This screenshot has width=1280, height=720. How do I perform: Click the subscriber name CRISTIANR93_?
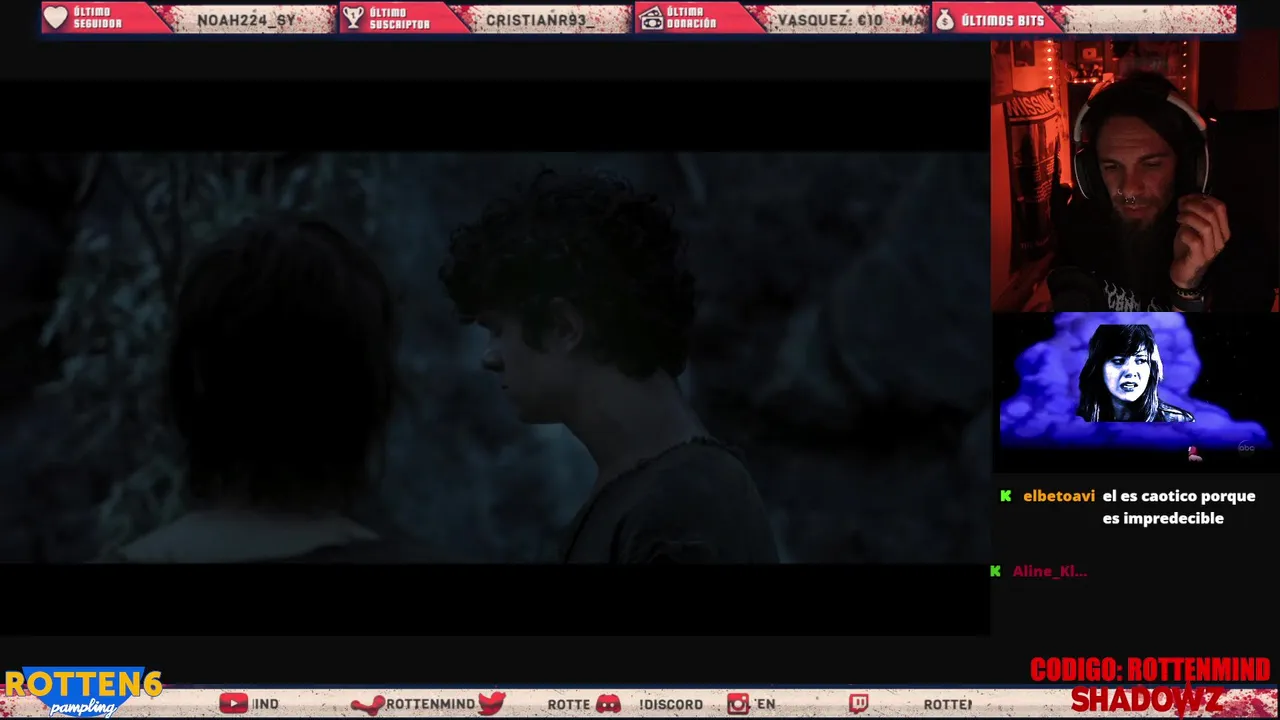click(x=540, y=20)
